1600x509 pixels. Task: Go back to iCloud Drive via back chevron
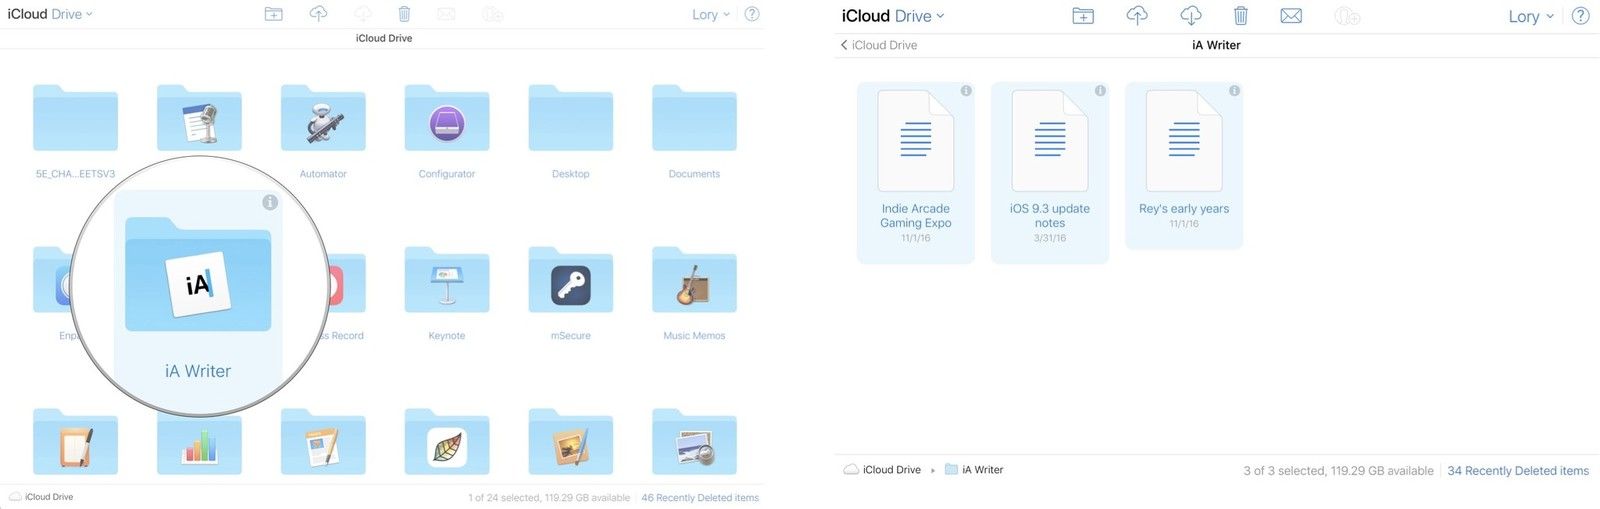coord(845,45)
